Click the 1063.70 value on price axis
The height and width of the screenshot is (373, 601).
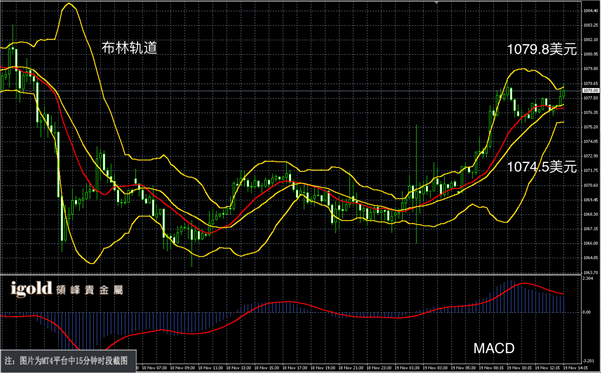pos(591,273)
